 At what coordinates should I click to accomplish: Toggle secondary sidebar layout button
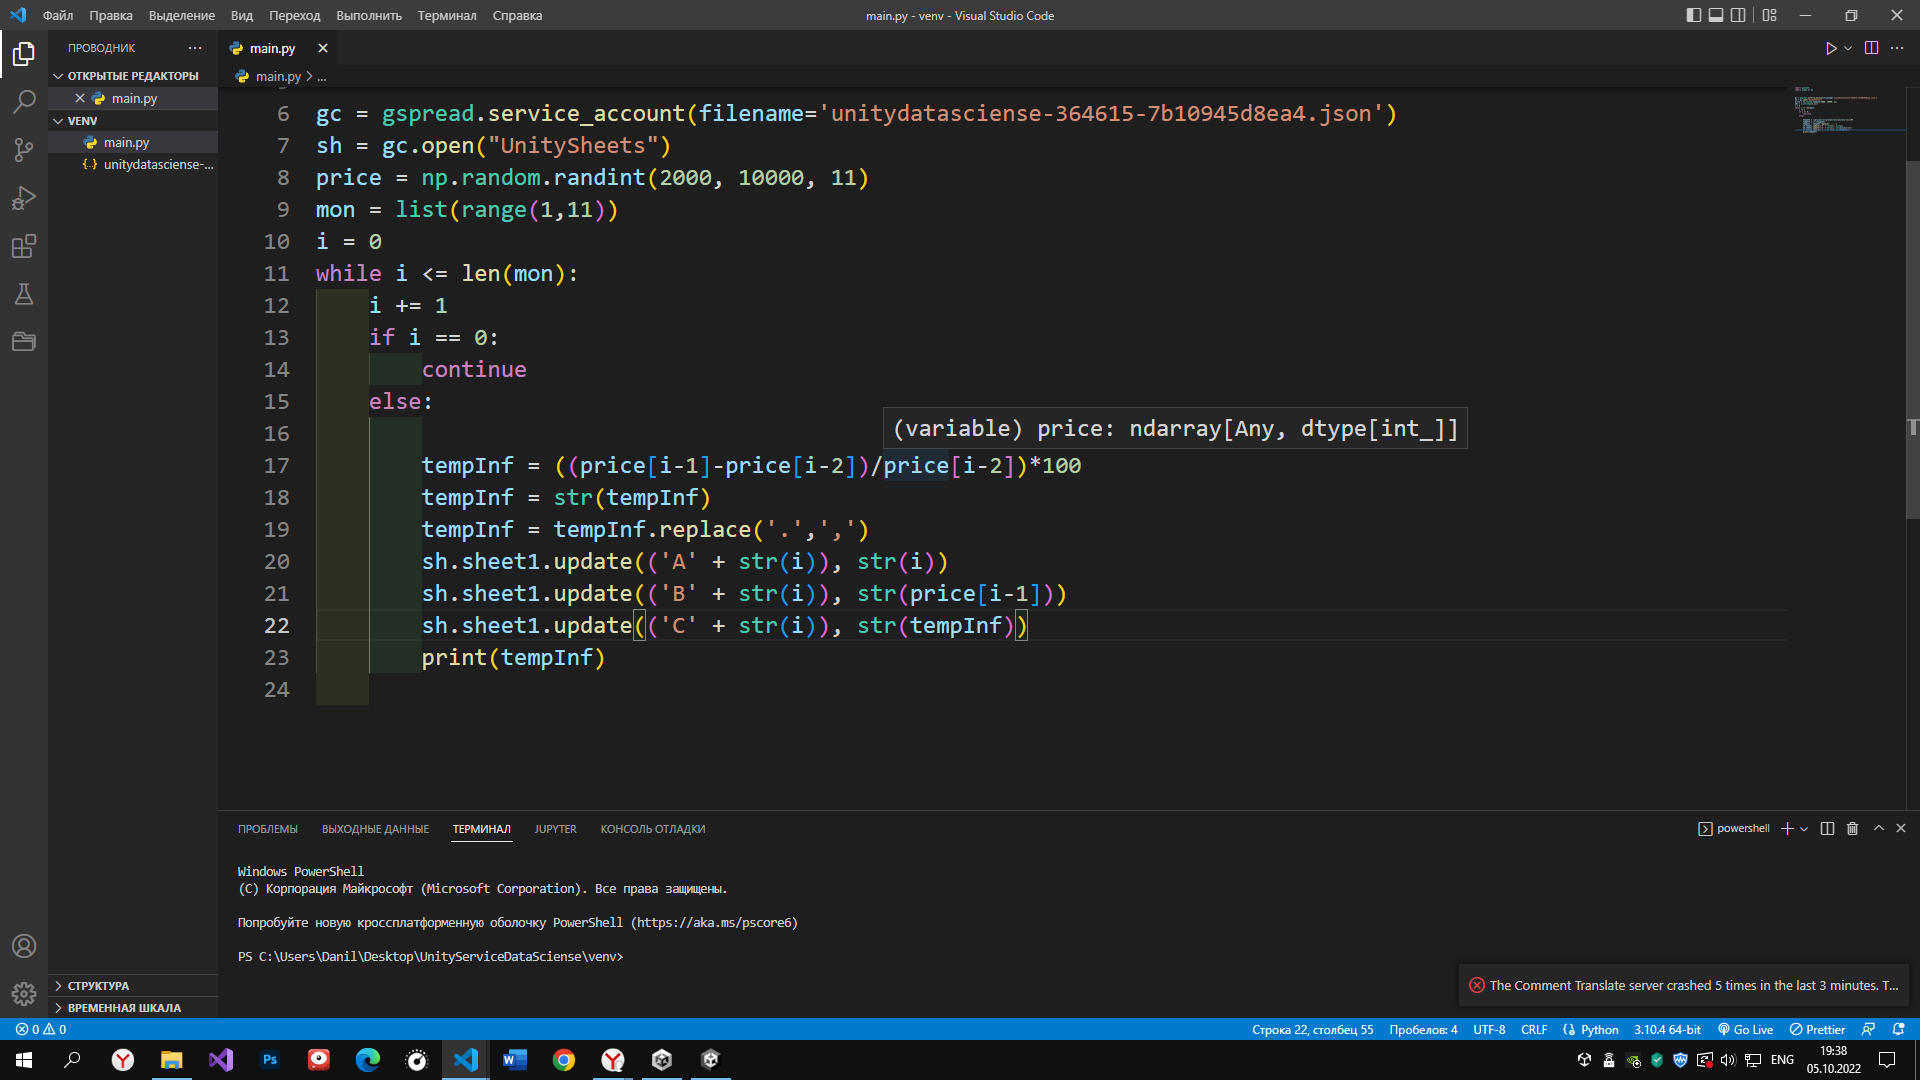click(1738, 15)
